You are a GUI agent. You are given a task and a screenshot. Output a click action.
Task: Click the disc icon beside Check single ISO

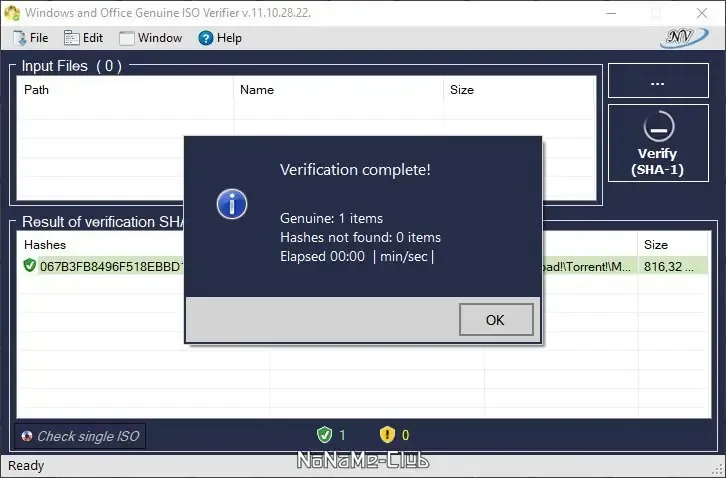point(27,436)
